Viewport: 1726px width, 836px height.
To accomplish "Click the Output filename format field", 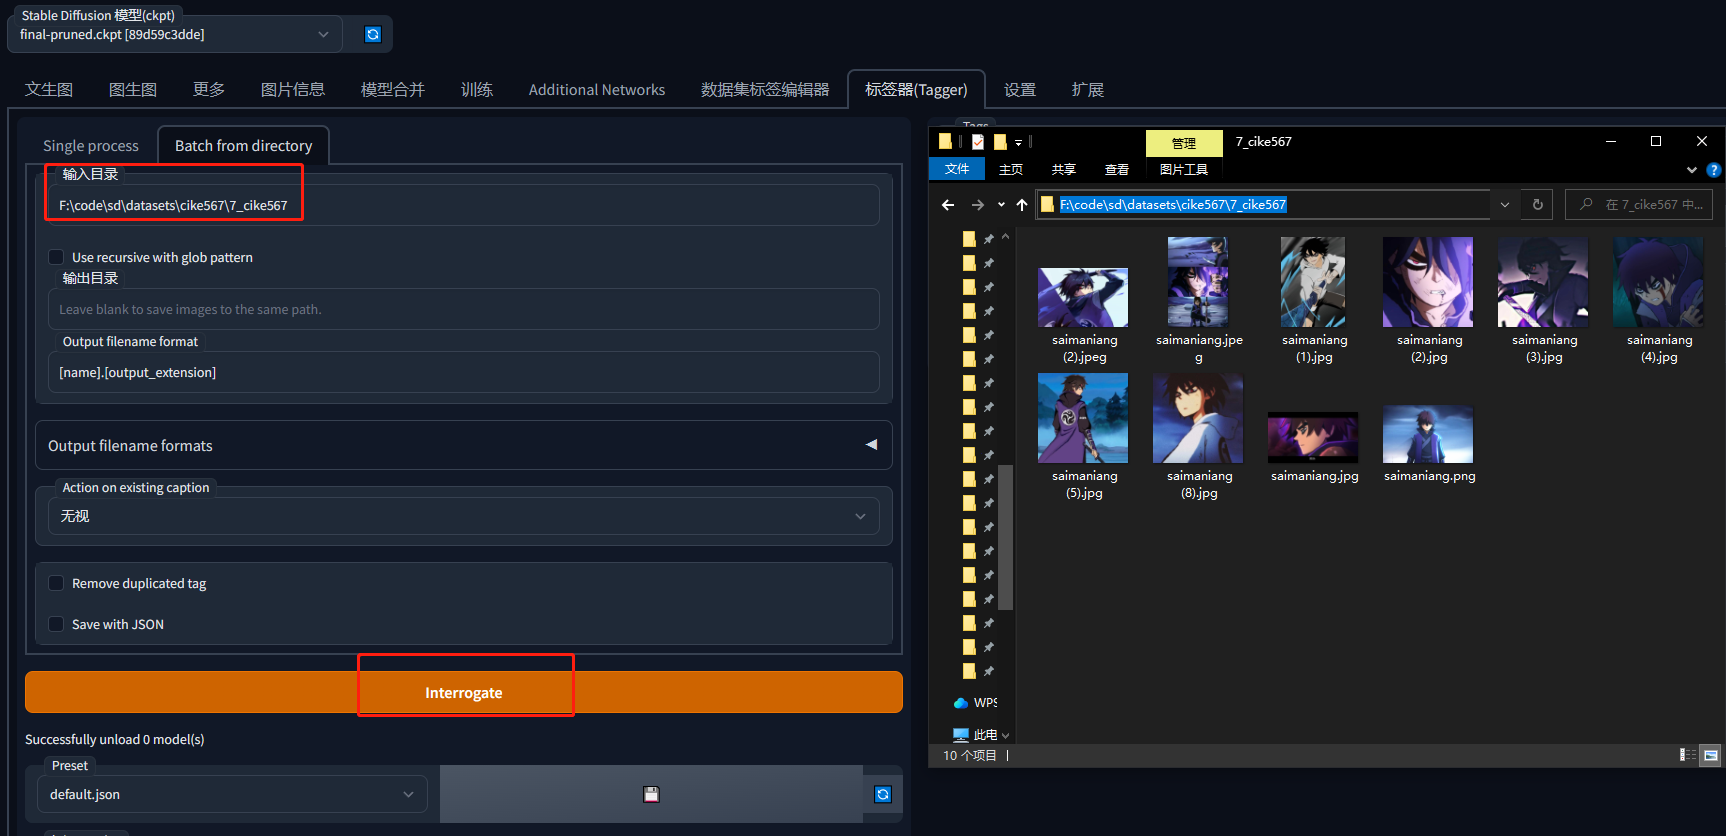I will [464, 372].
